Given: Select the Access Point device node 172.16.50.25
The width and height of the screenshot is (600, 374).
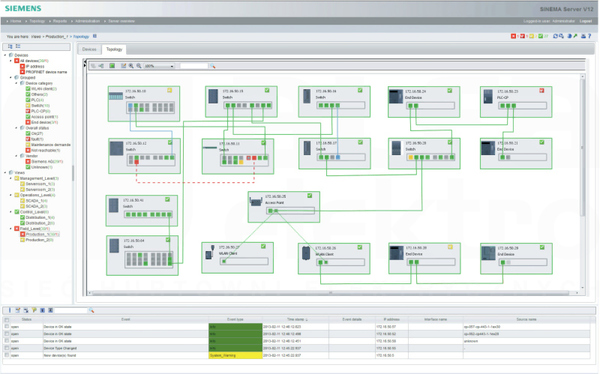Looking at the screenshot, I should [284, 207].
